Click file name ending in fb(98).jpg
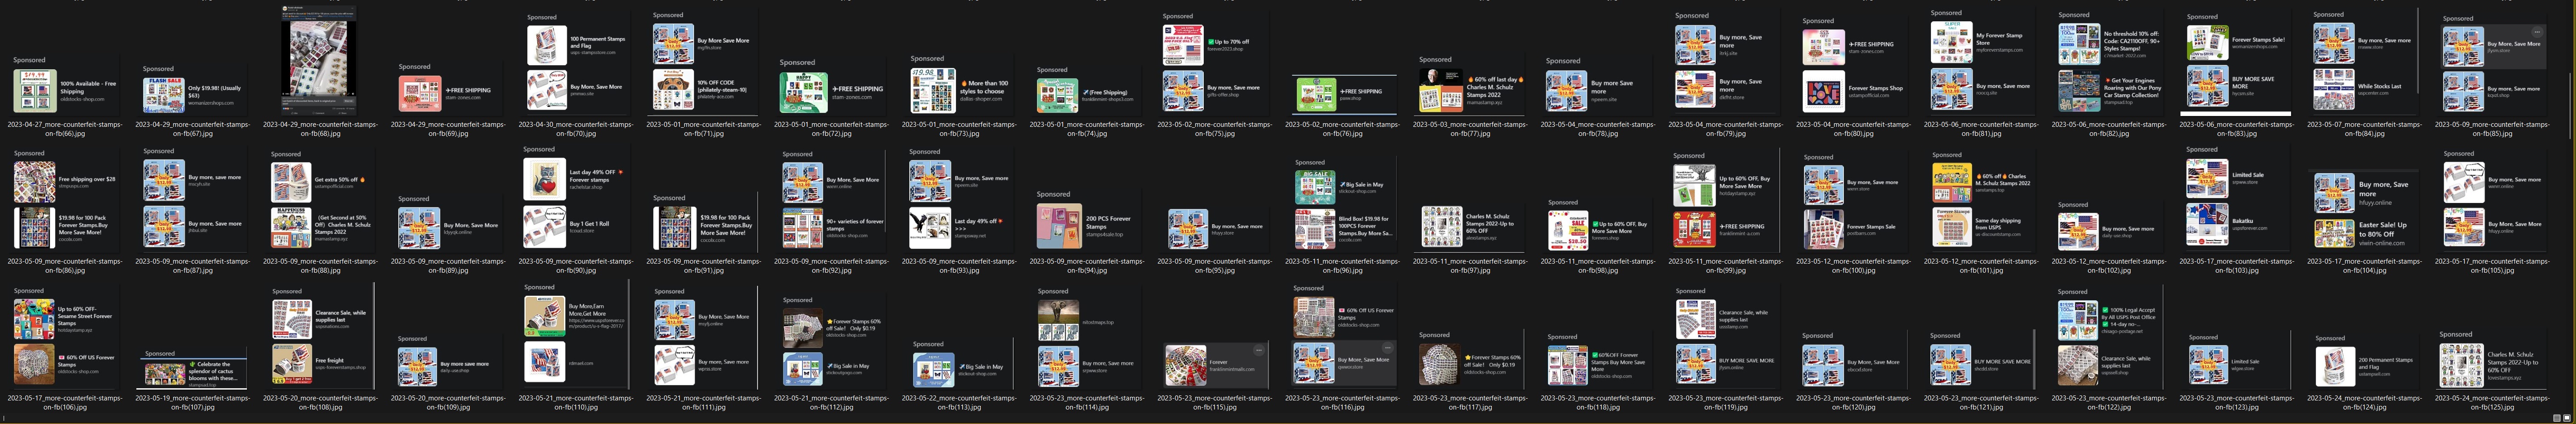2576x424 pixels. [1599, 265]
